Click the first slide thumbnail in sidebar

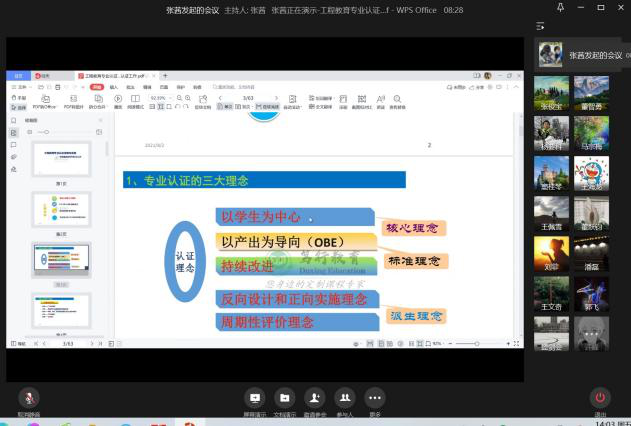(61, 160)
